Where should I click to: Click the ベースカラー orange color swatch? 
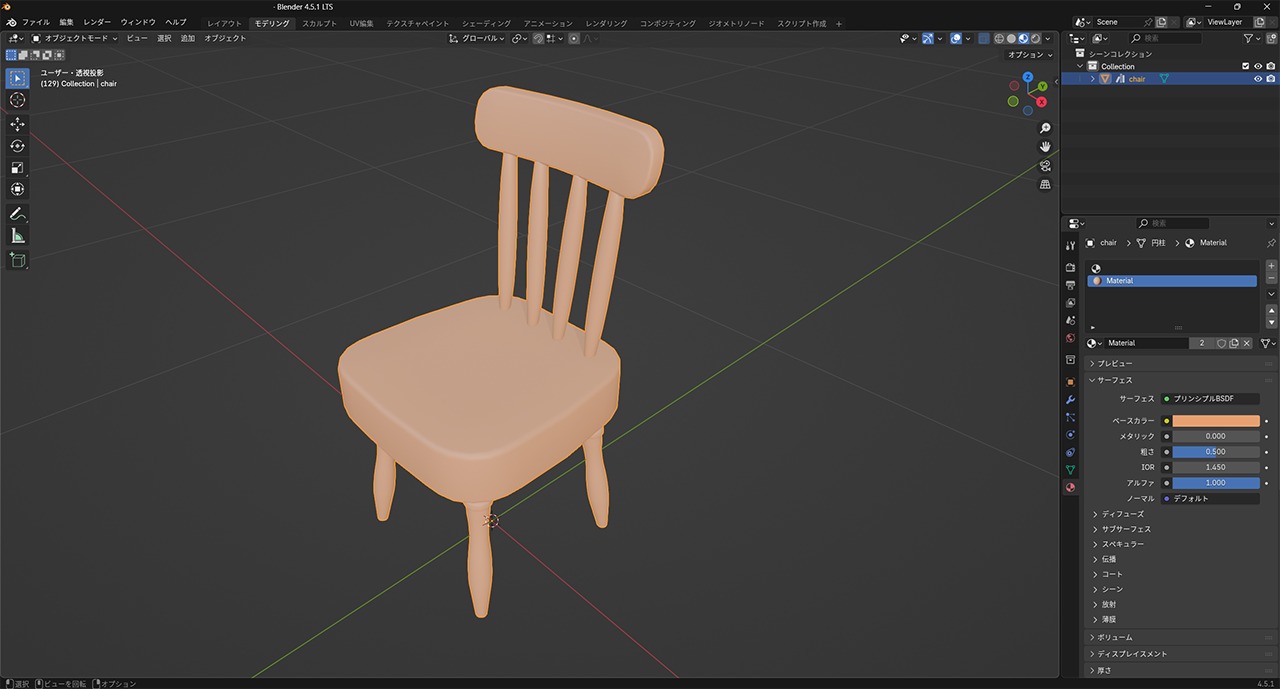(1215, 421)
